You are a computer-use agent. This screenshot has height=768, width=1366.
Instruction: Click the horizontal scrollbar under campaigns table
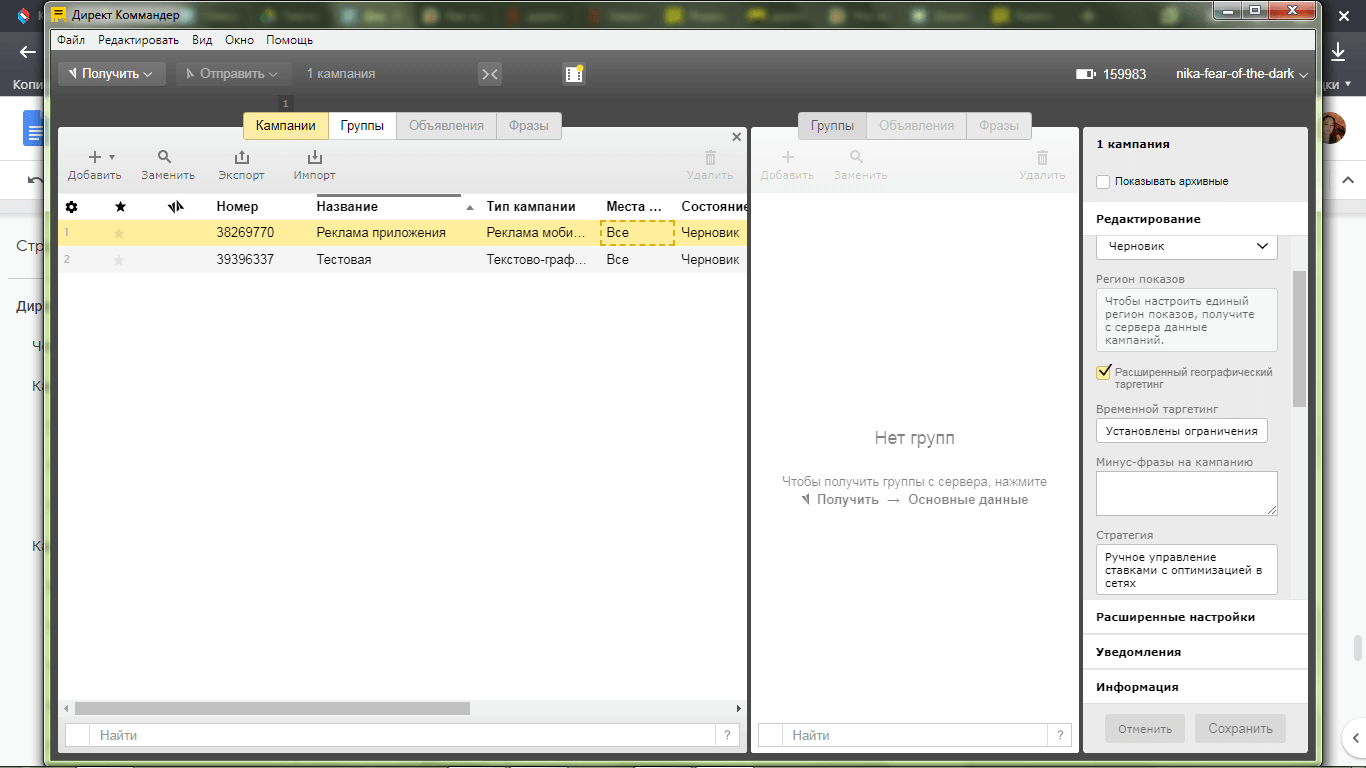coord(272,708)
